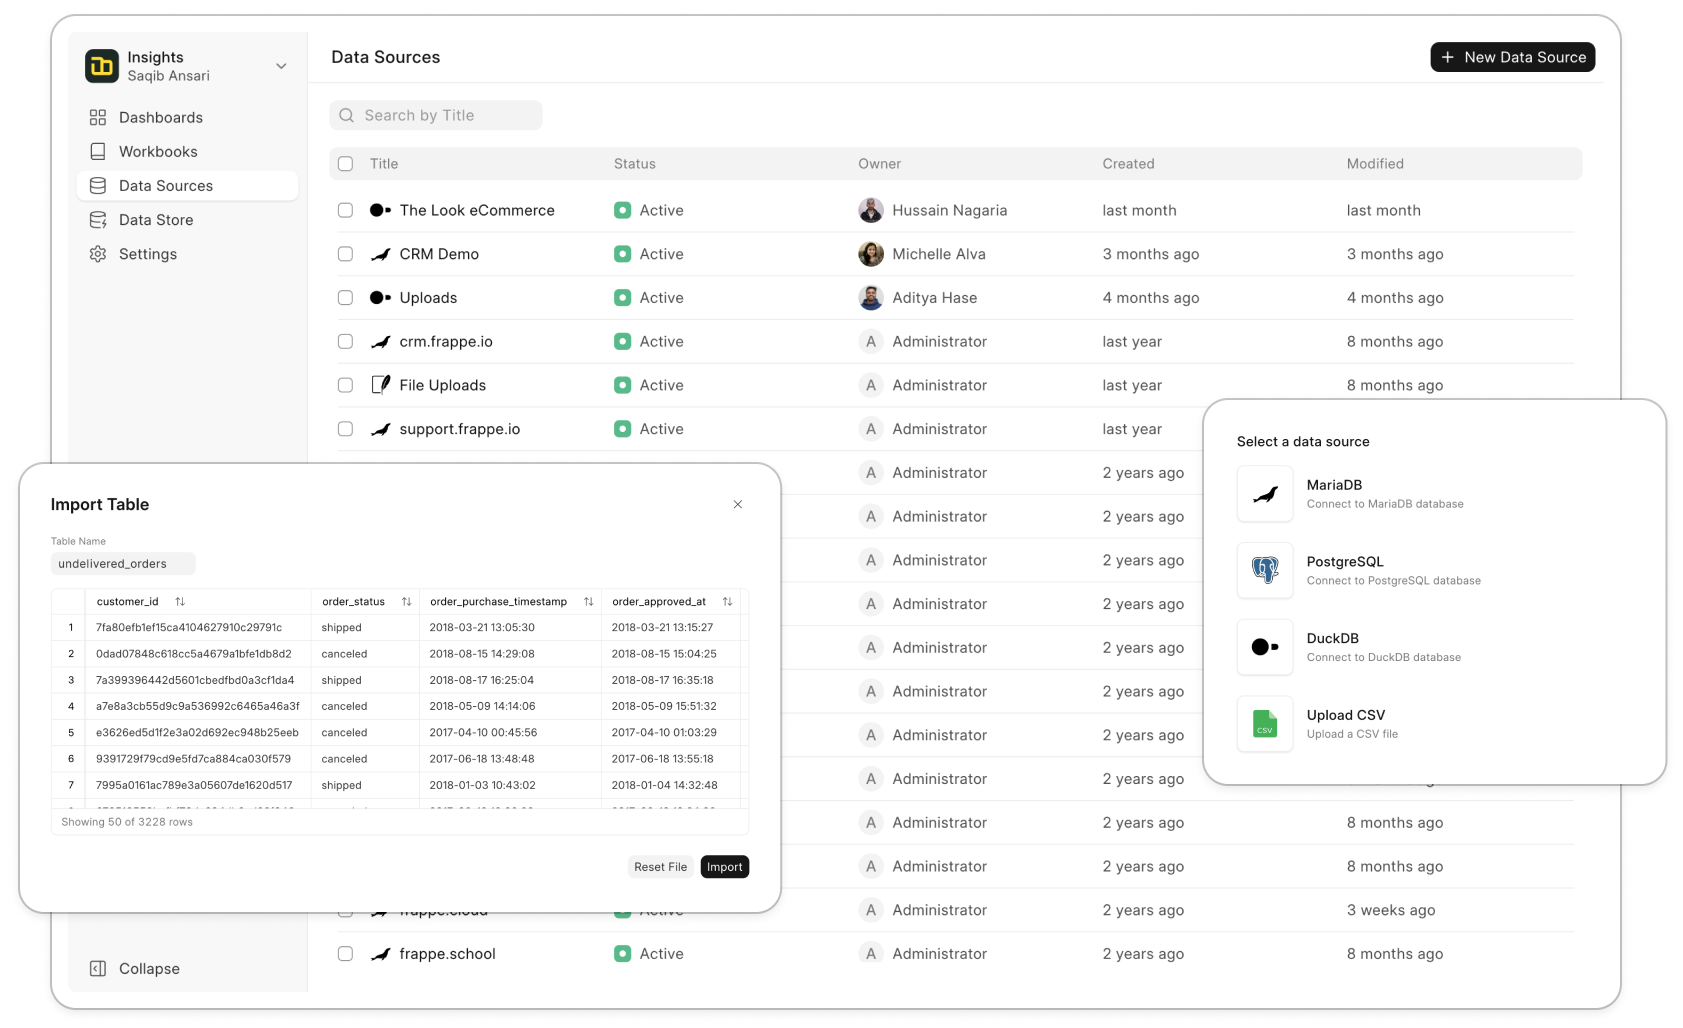The width and height of the screenshot is (1683, 1028).
Task: Open Settings via the gear icon
Action: click(97, 254)
